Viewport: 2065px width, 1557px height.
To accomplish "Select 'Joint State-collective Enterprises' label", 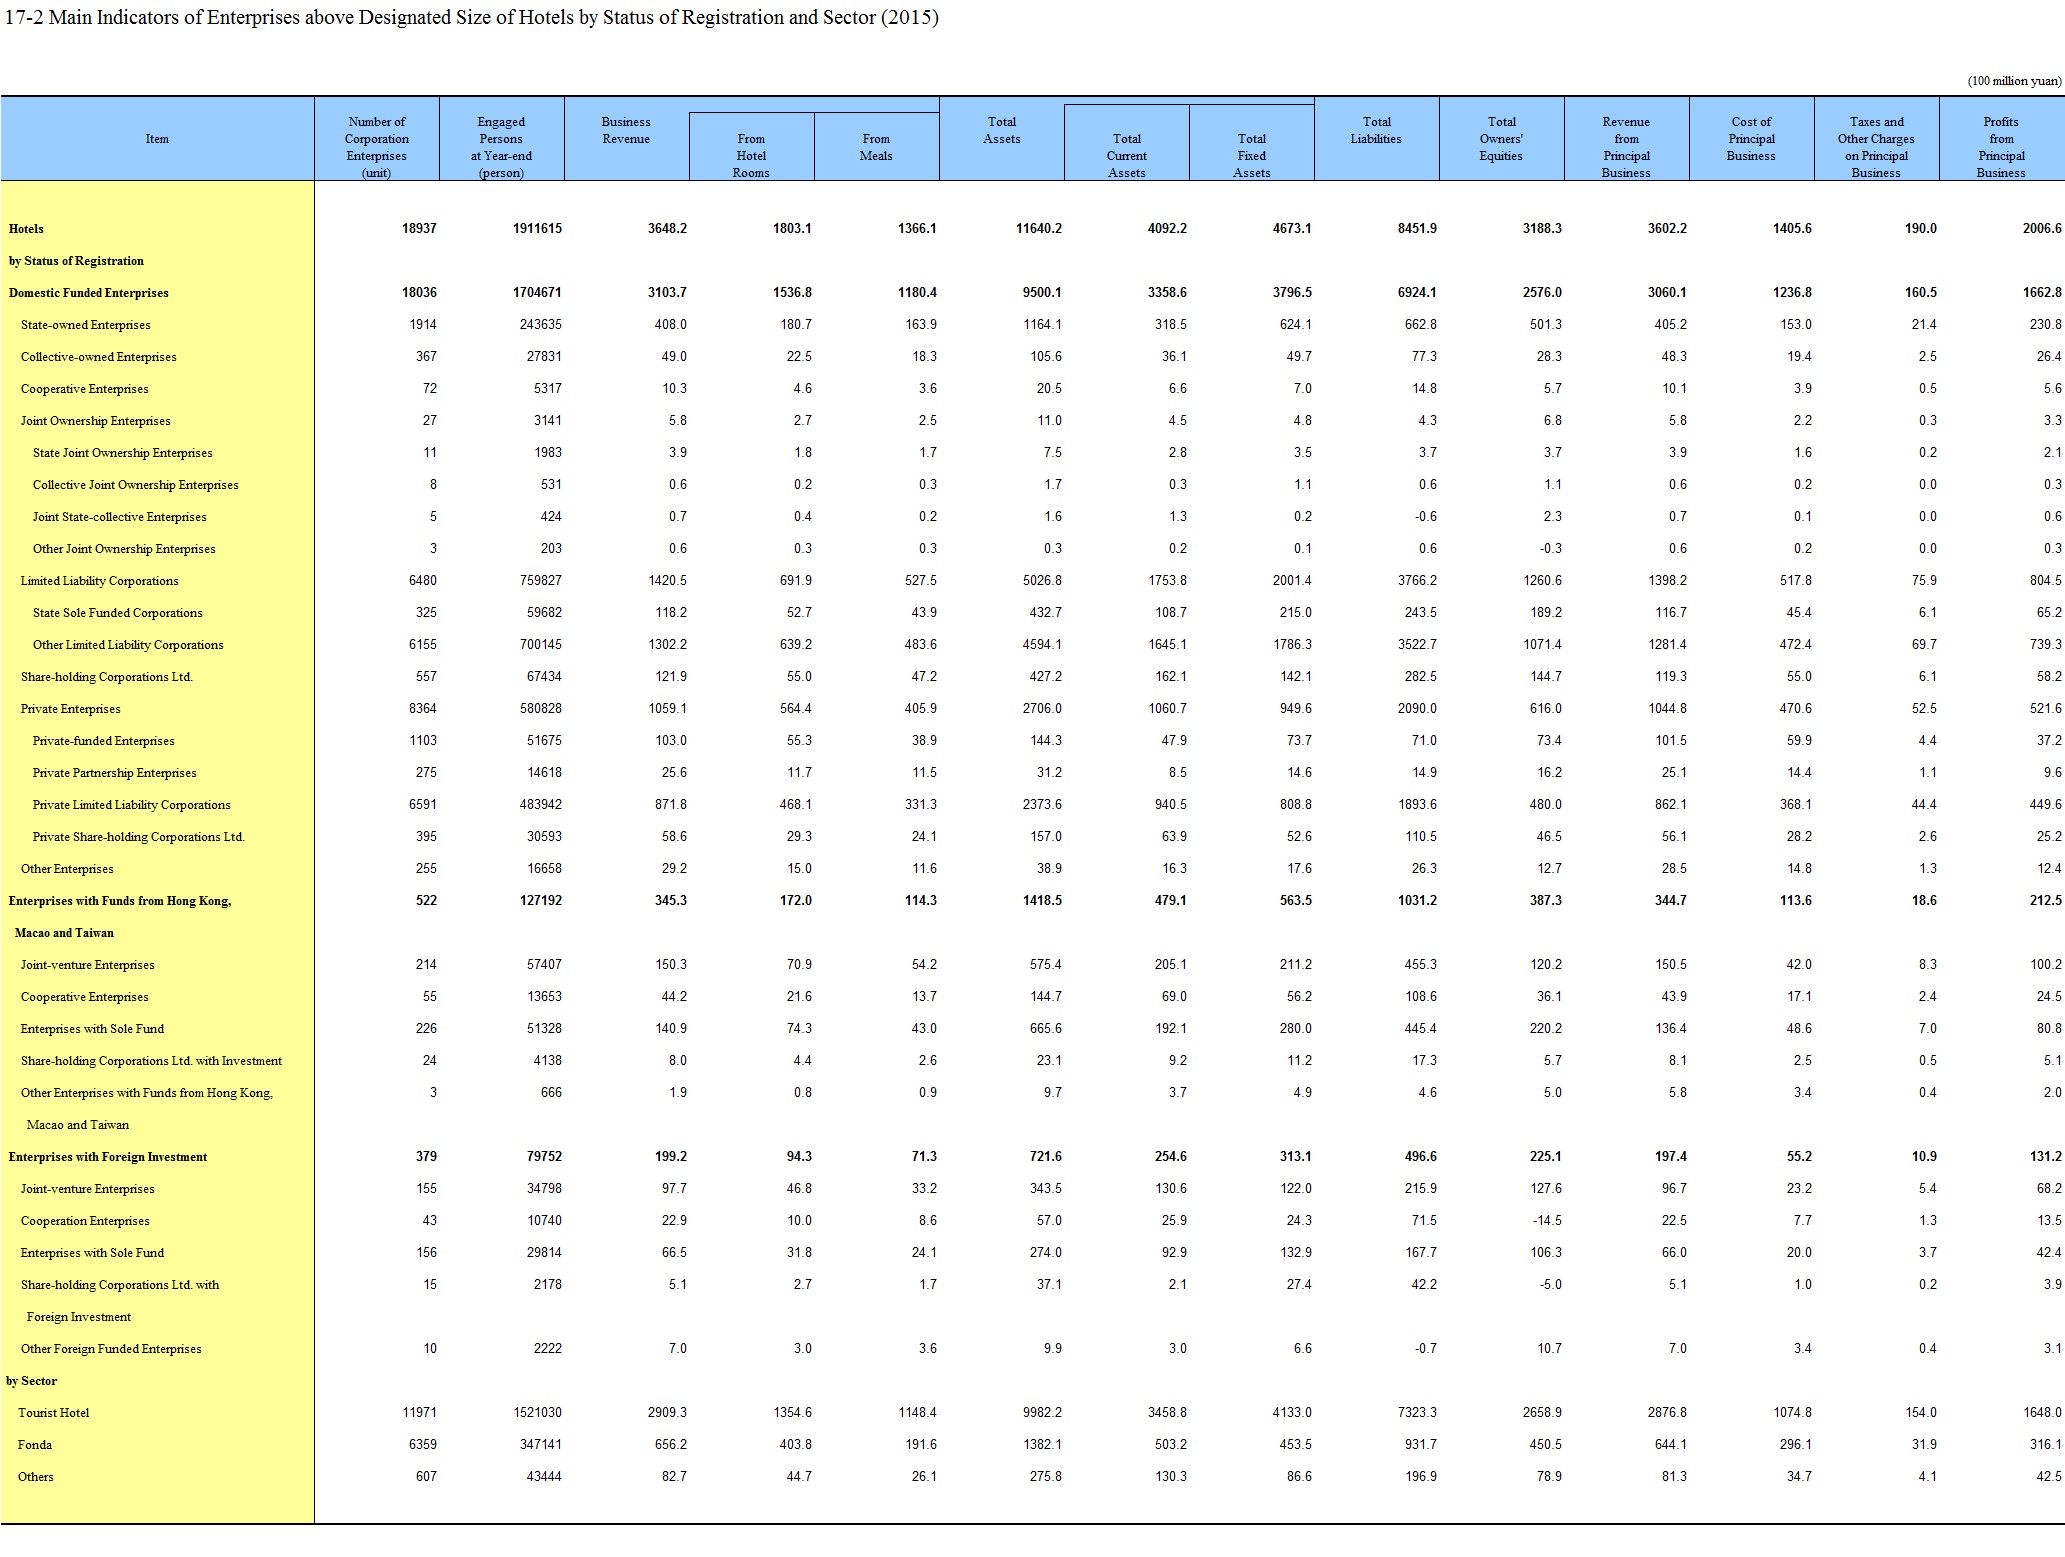I will click(x=120, y=517).
